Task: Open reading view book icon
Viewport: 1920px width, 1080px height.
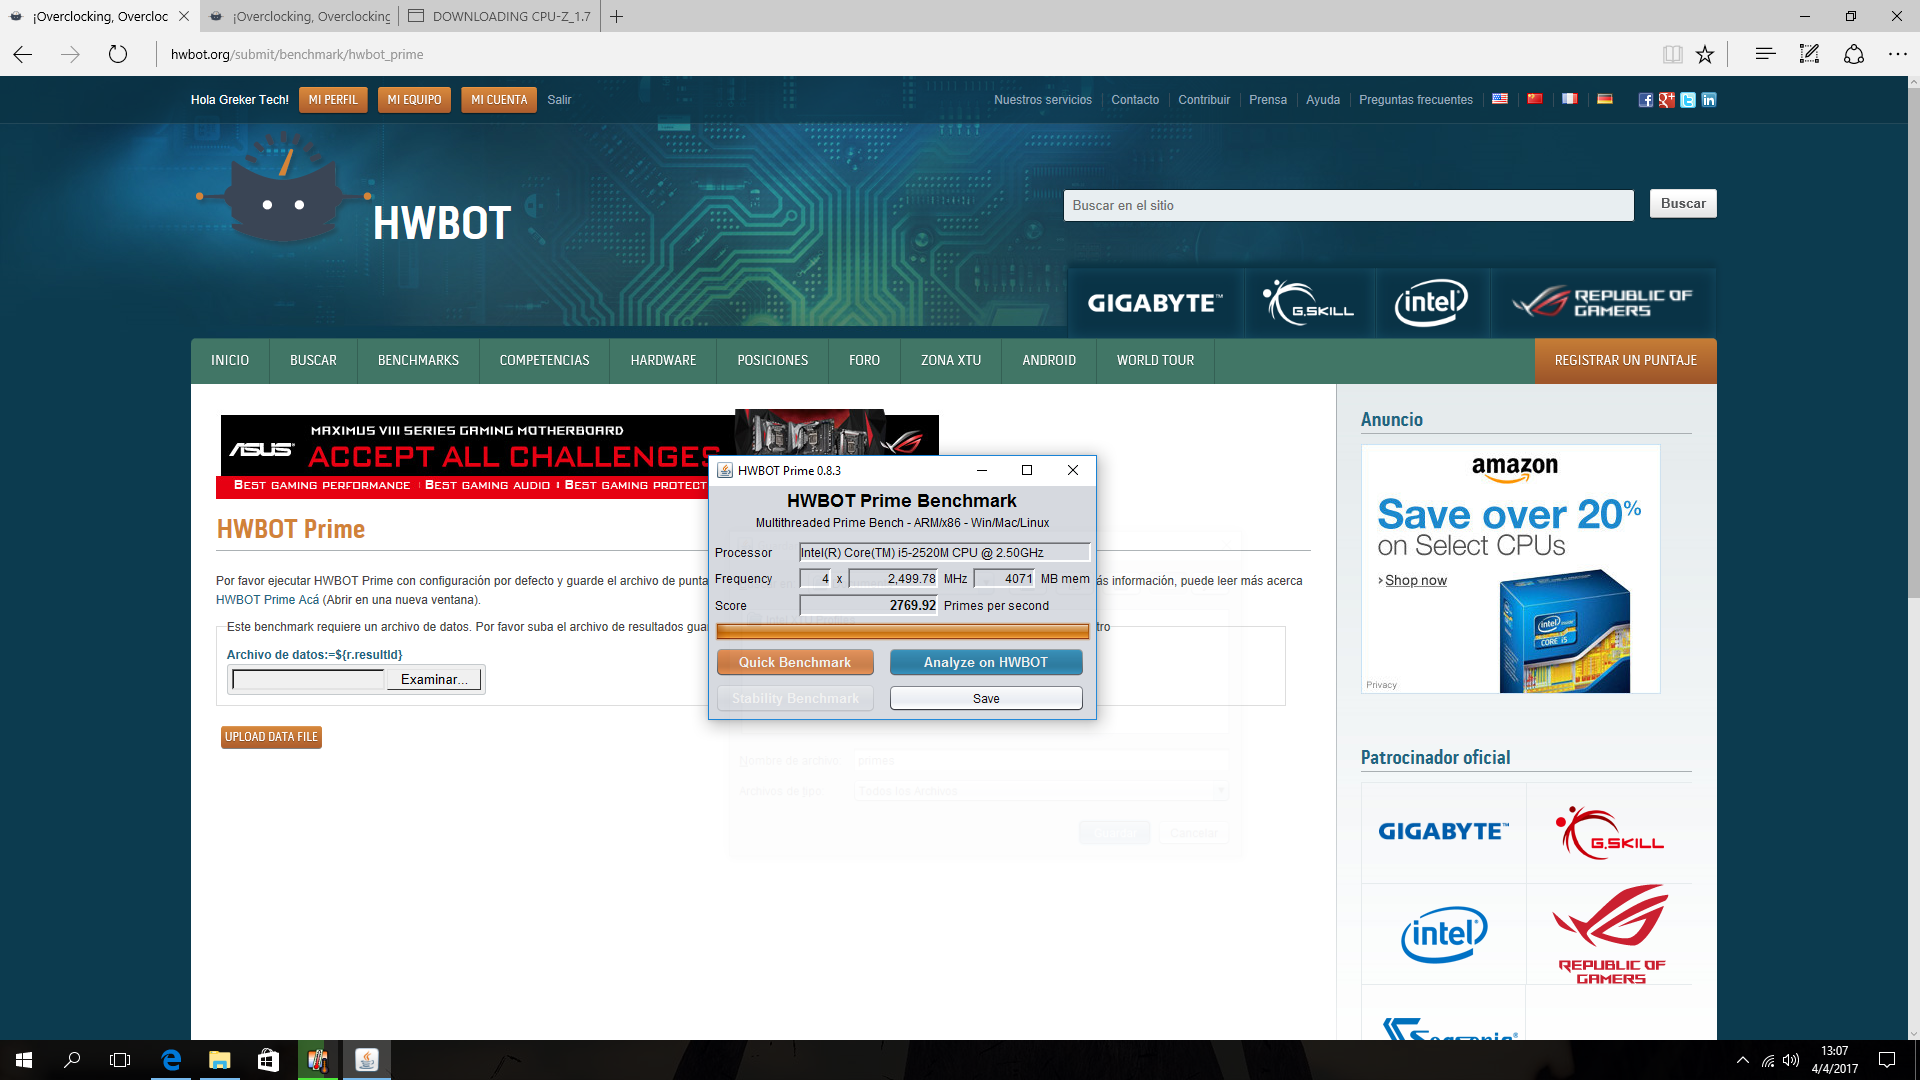Action: pos(1672,54)
